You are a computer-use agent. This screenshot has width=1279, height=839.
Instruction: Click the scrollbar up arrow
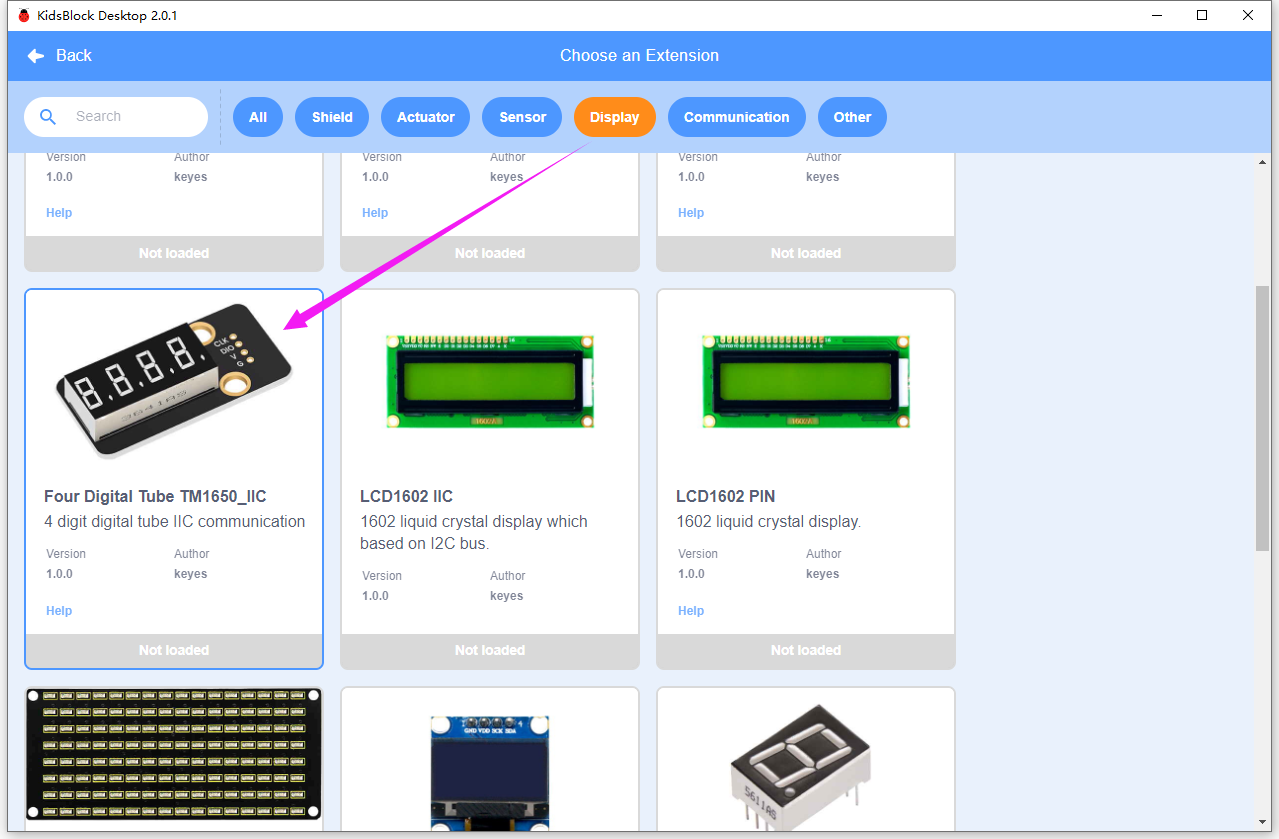(1262, 162)
